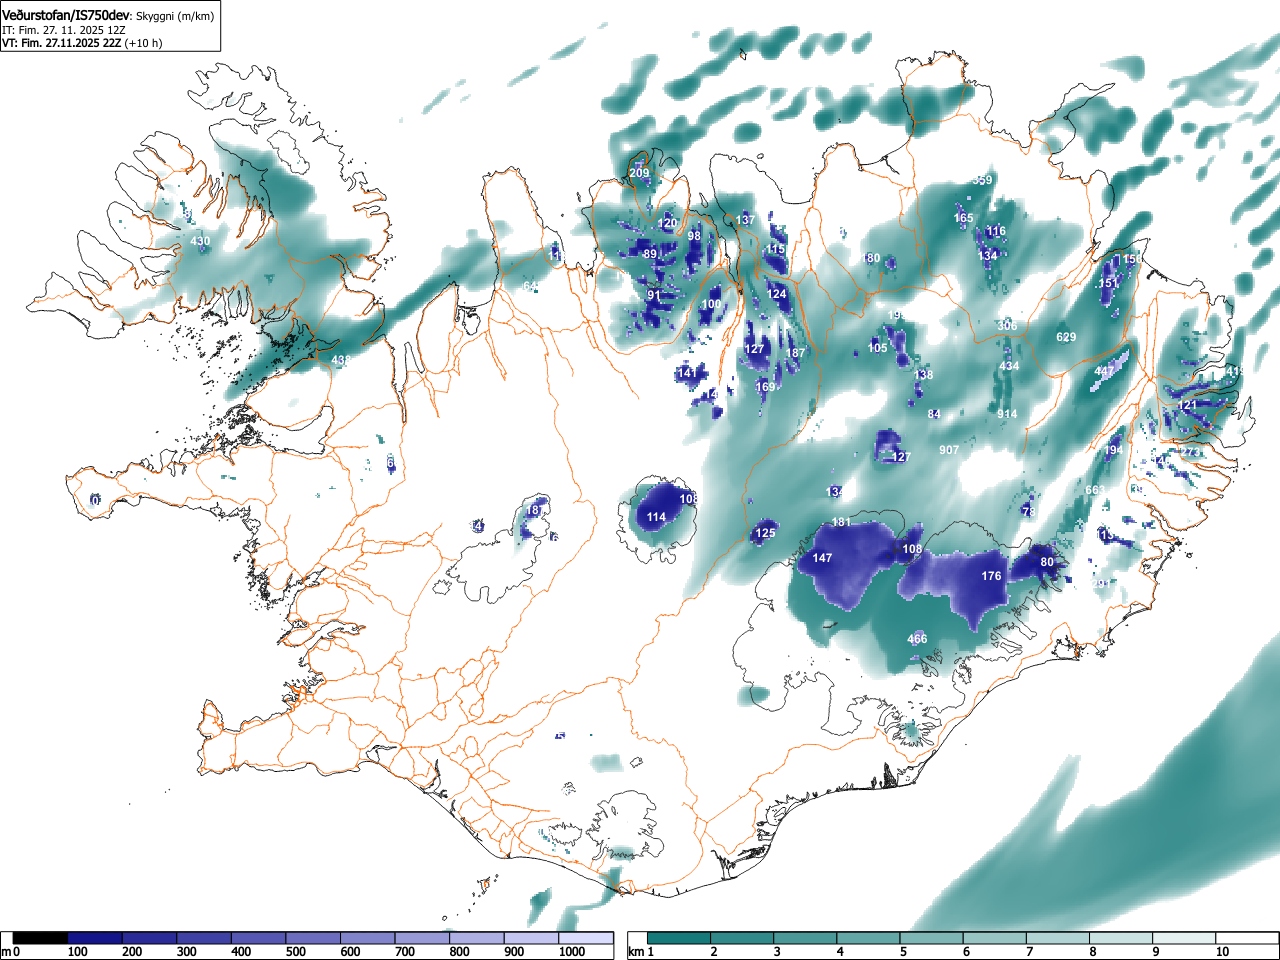
Task: Click the visibility value '105' on the map
Action: click(878, 348)
